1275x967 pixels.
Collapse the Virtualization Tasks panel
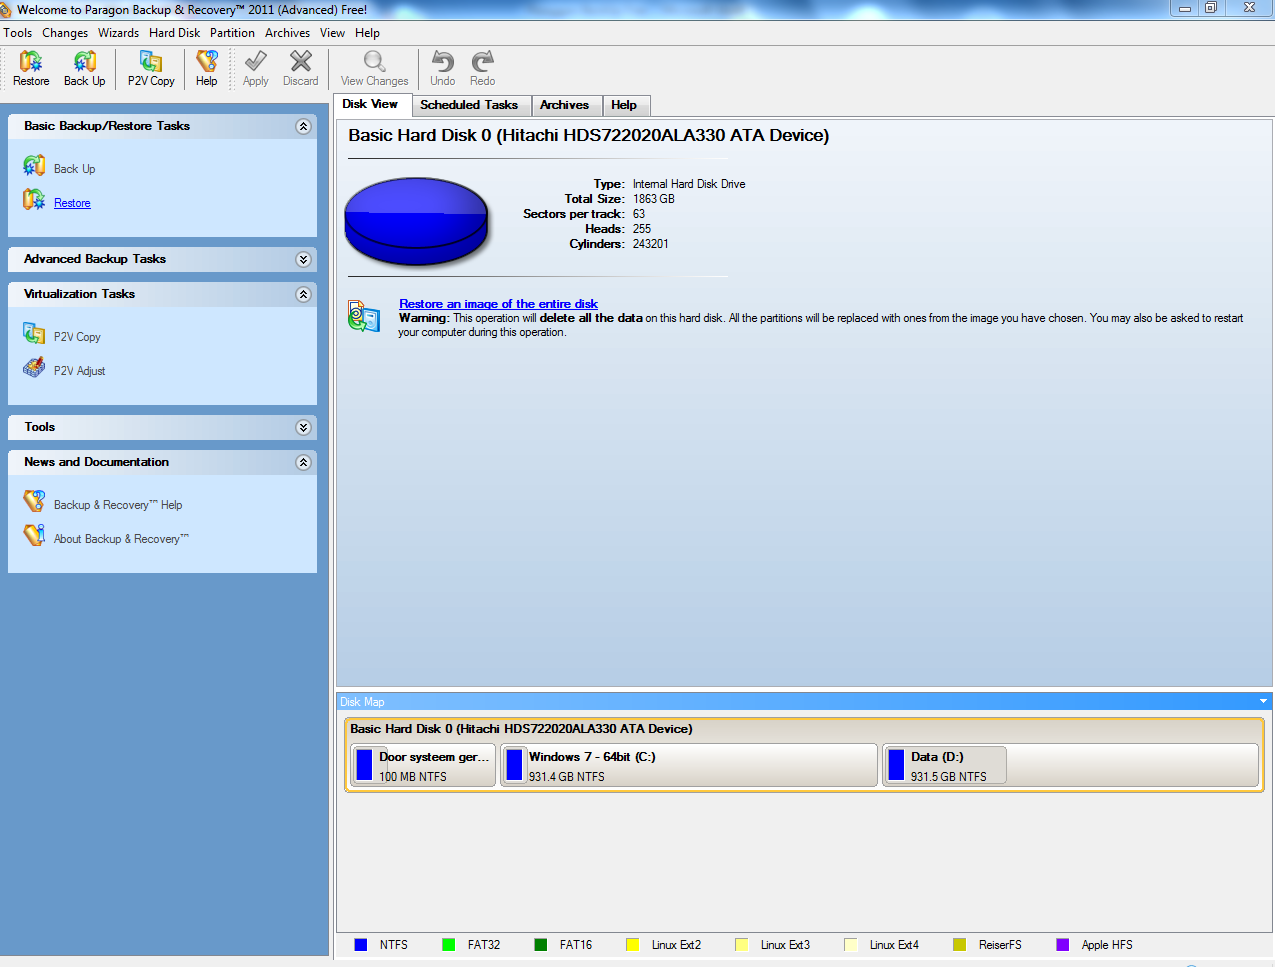pyautogui.click(x=303, y=295)
